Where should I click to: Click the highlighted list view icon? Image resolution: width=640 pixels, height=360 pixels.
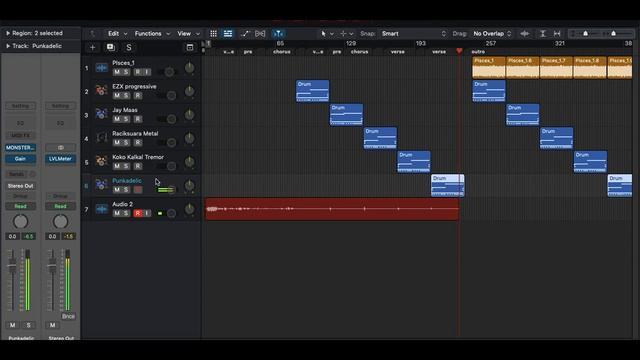(x=228, y=33)
